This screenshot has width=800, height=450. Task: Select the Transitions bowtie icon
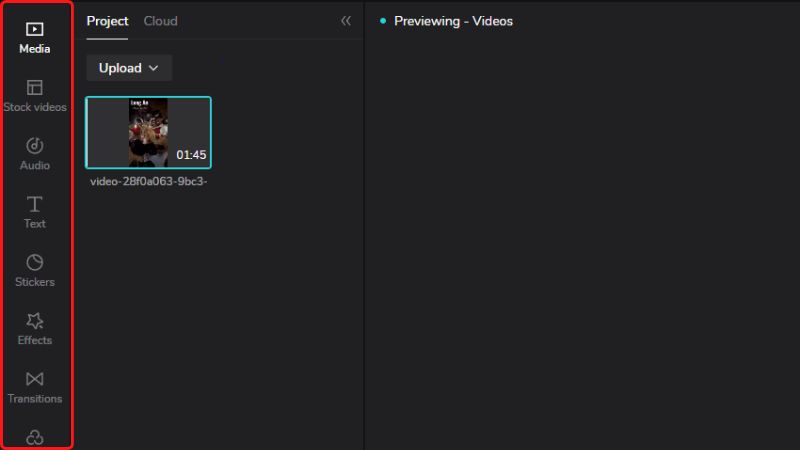[x=35, y=379]
